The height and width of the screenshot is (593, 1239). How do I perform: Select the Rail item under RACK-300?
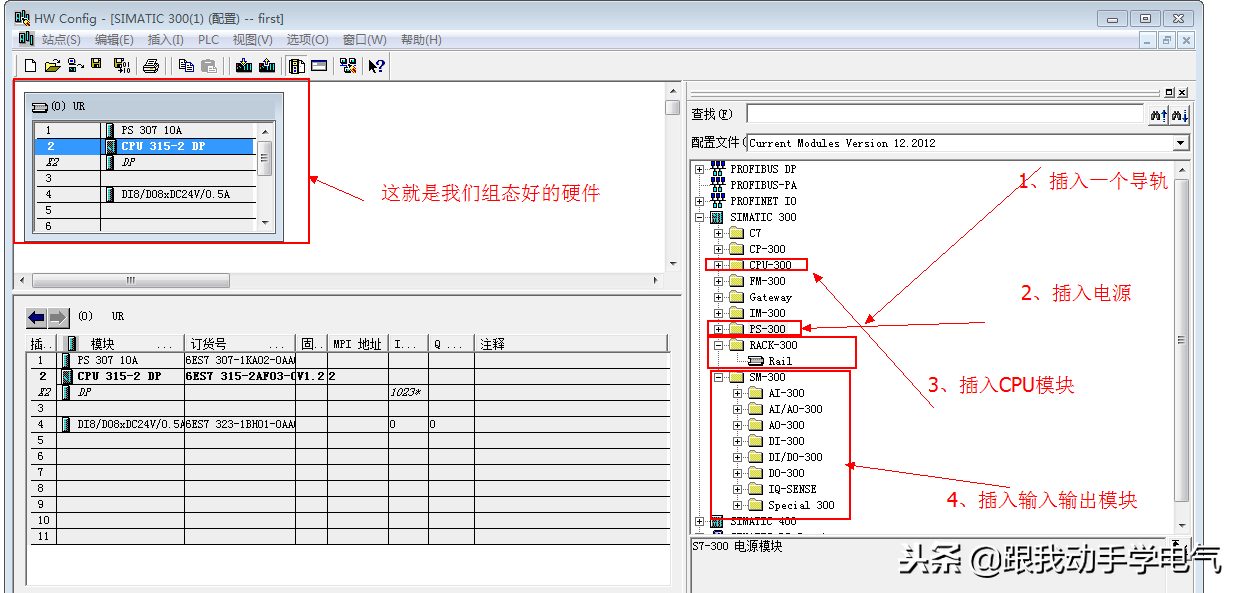(779, 361)
